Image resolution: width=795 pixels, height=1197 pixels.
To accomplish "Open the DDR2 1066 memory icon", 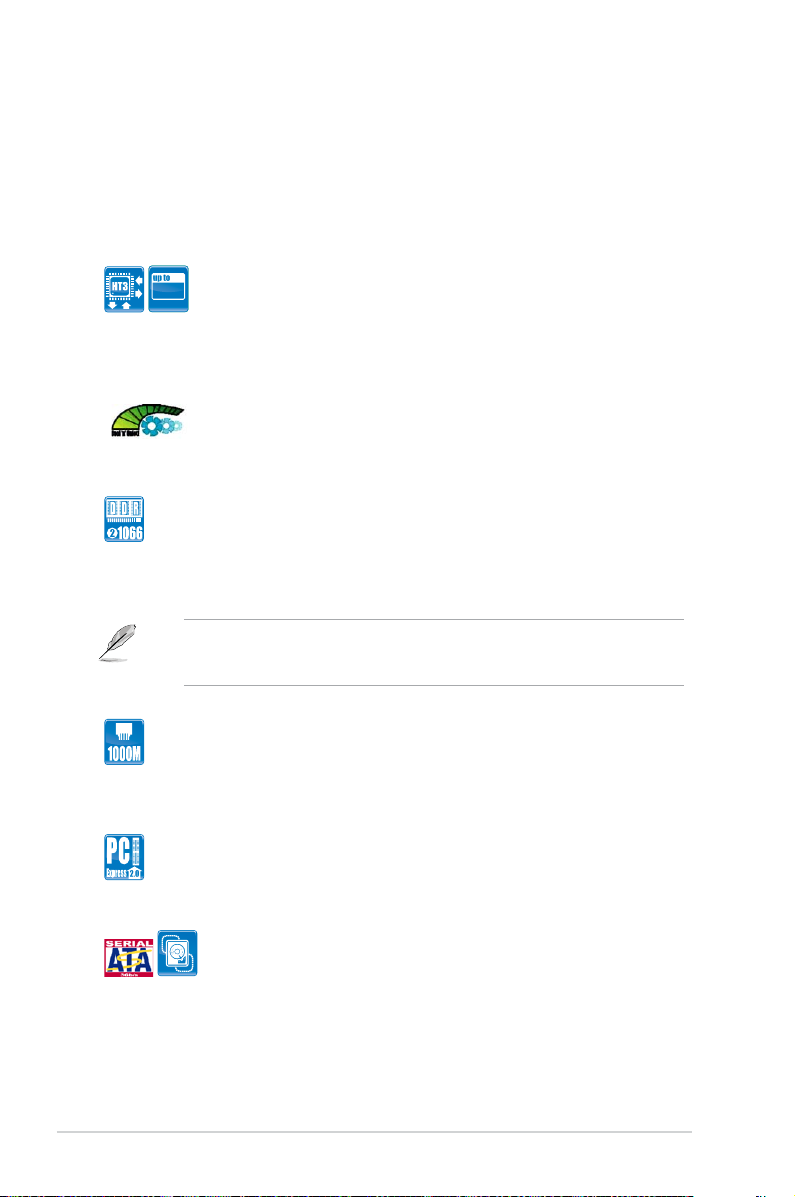I will pos(124,519).
